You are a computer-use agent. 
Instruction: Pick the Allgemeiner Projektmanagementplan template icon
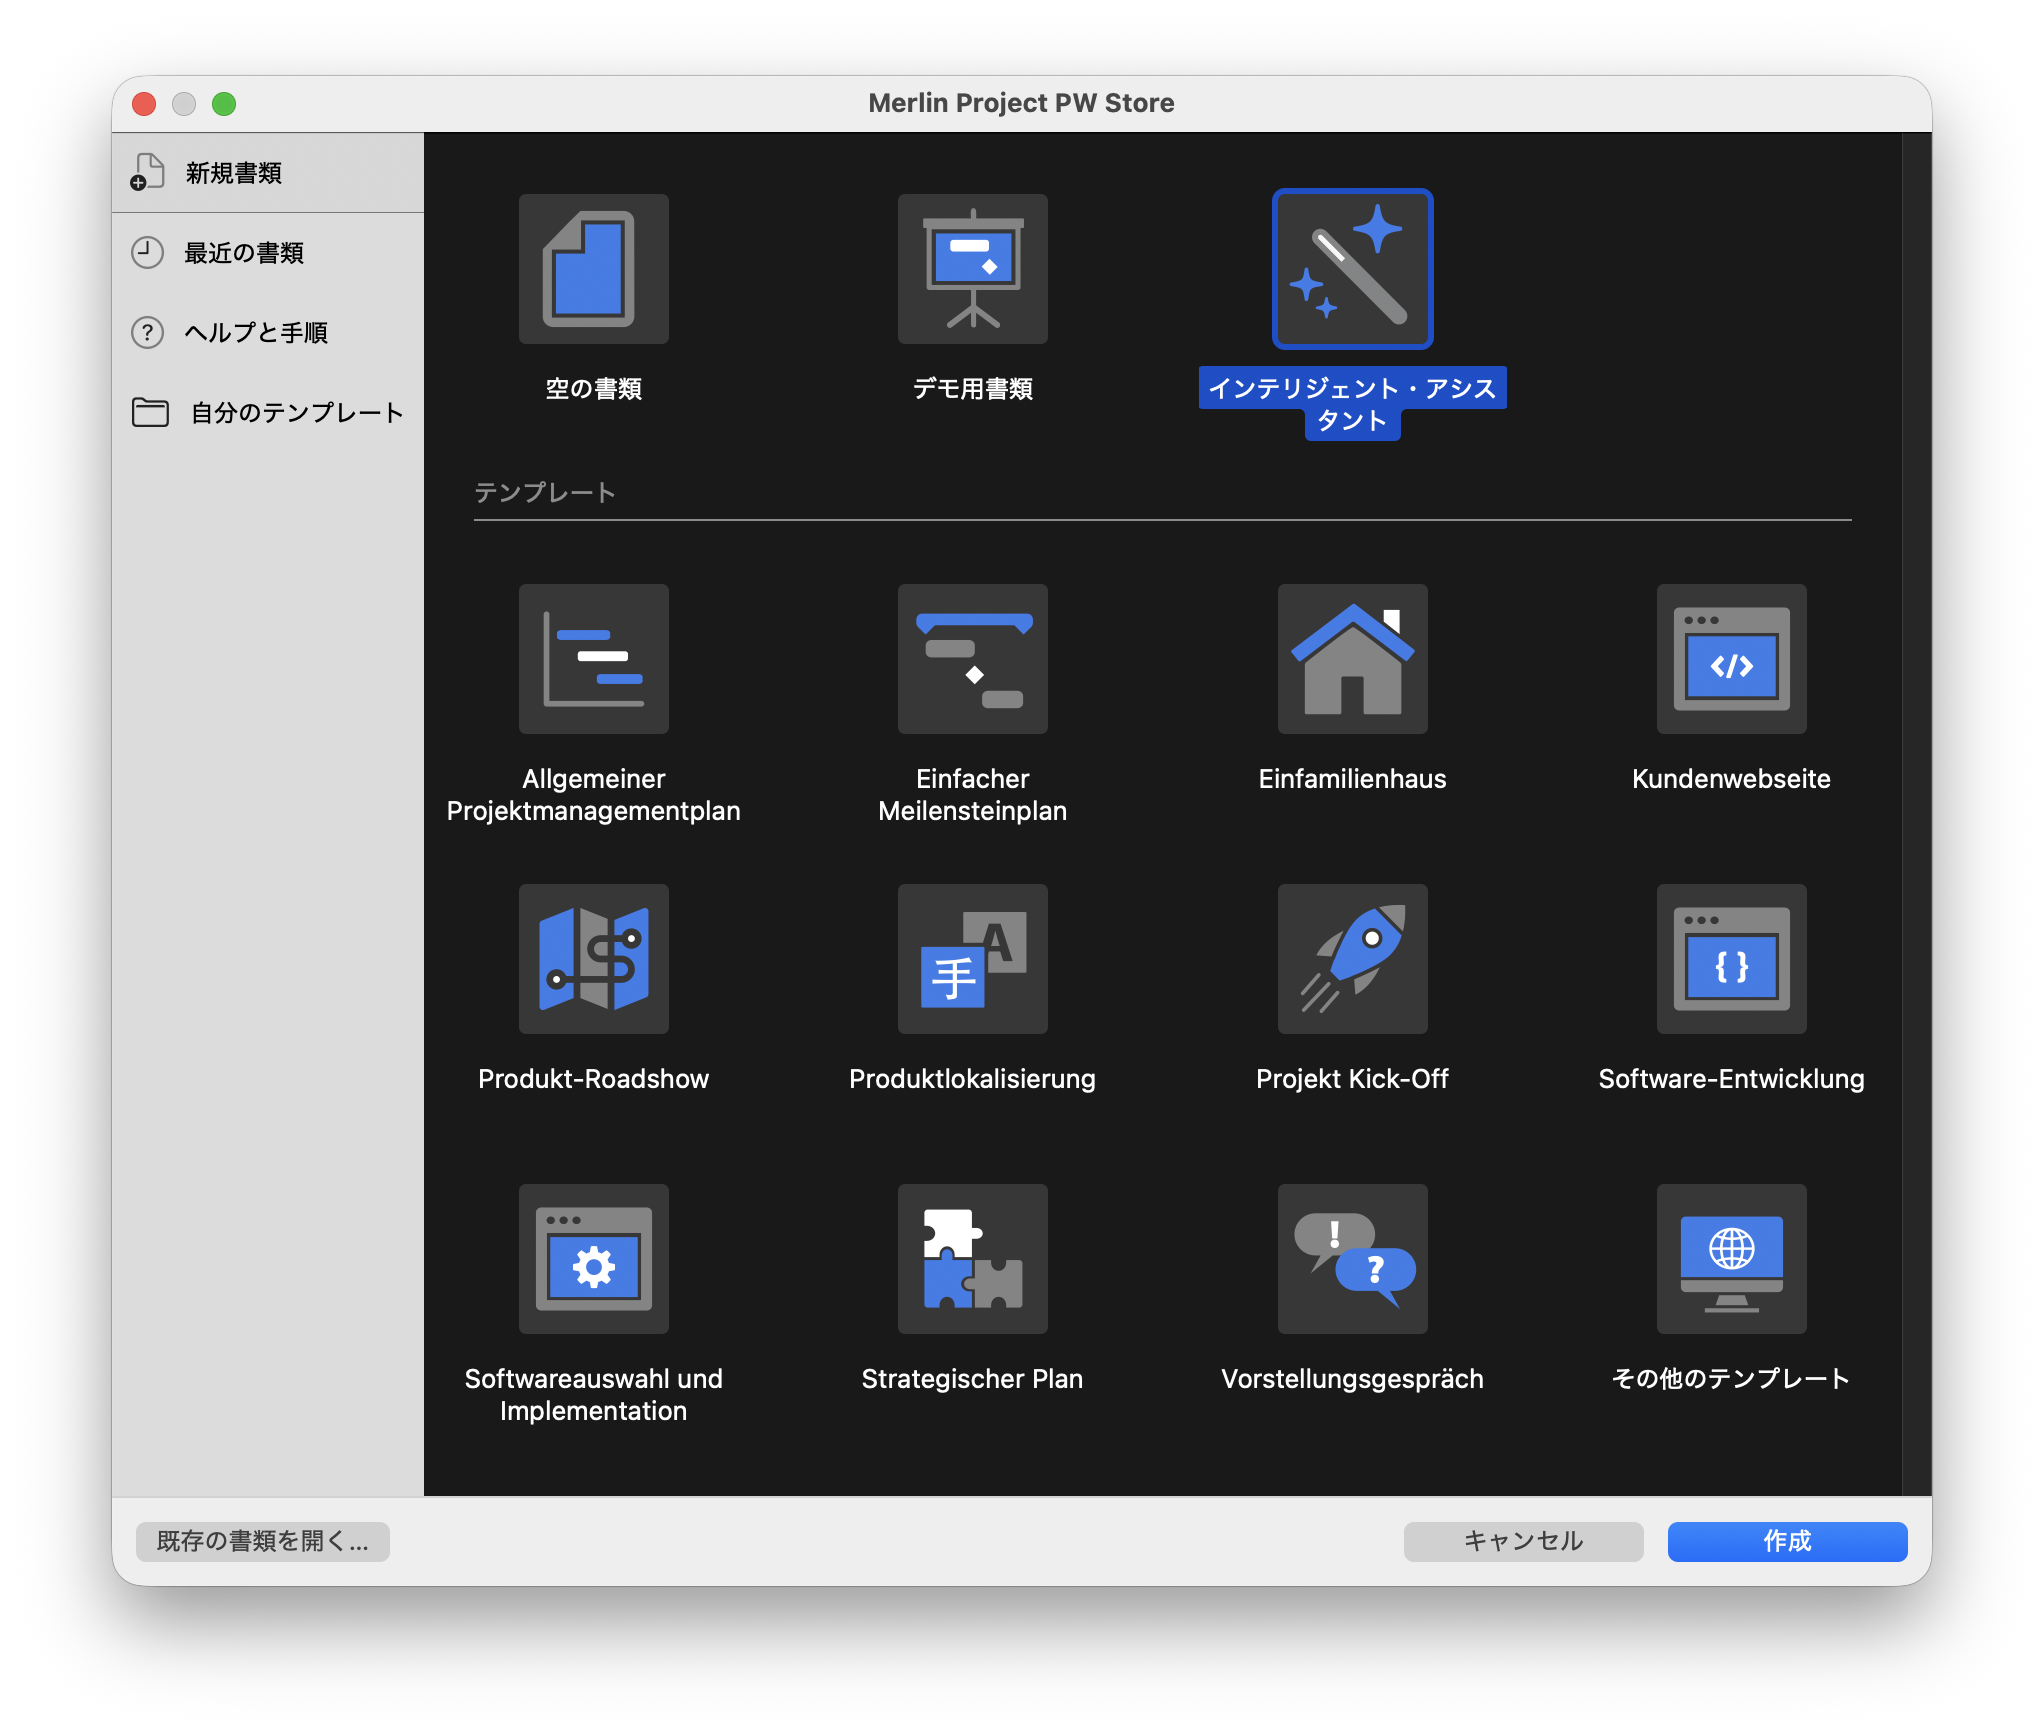pos(593,659)
